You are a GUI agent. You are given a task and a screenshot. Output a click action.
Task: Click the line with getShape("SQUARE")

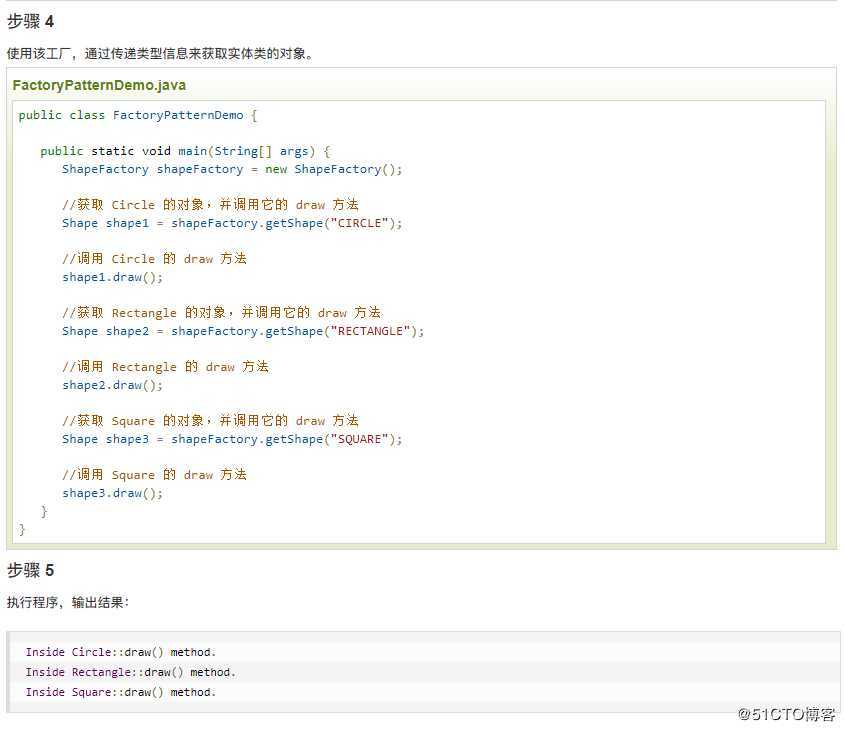pyautogui.click(x=232, y=439)
